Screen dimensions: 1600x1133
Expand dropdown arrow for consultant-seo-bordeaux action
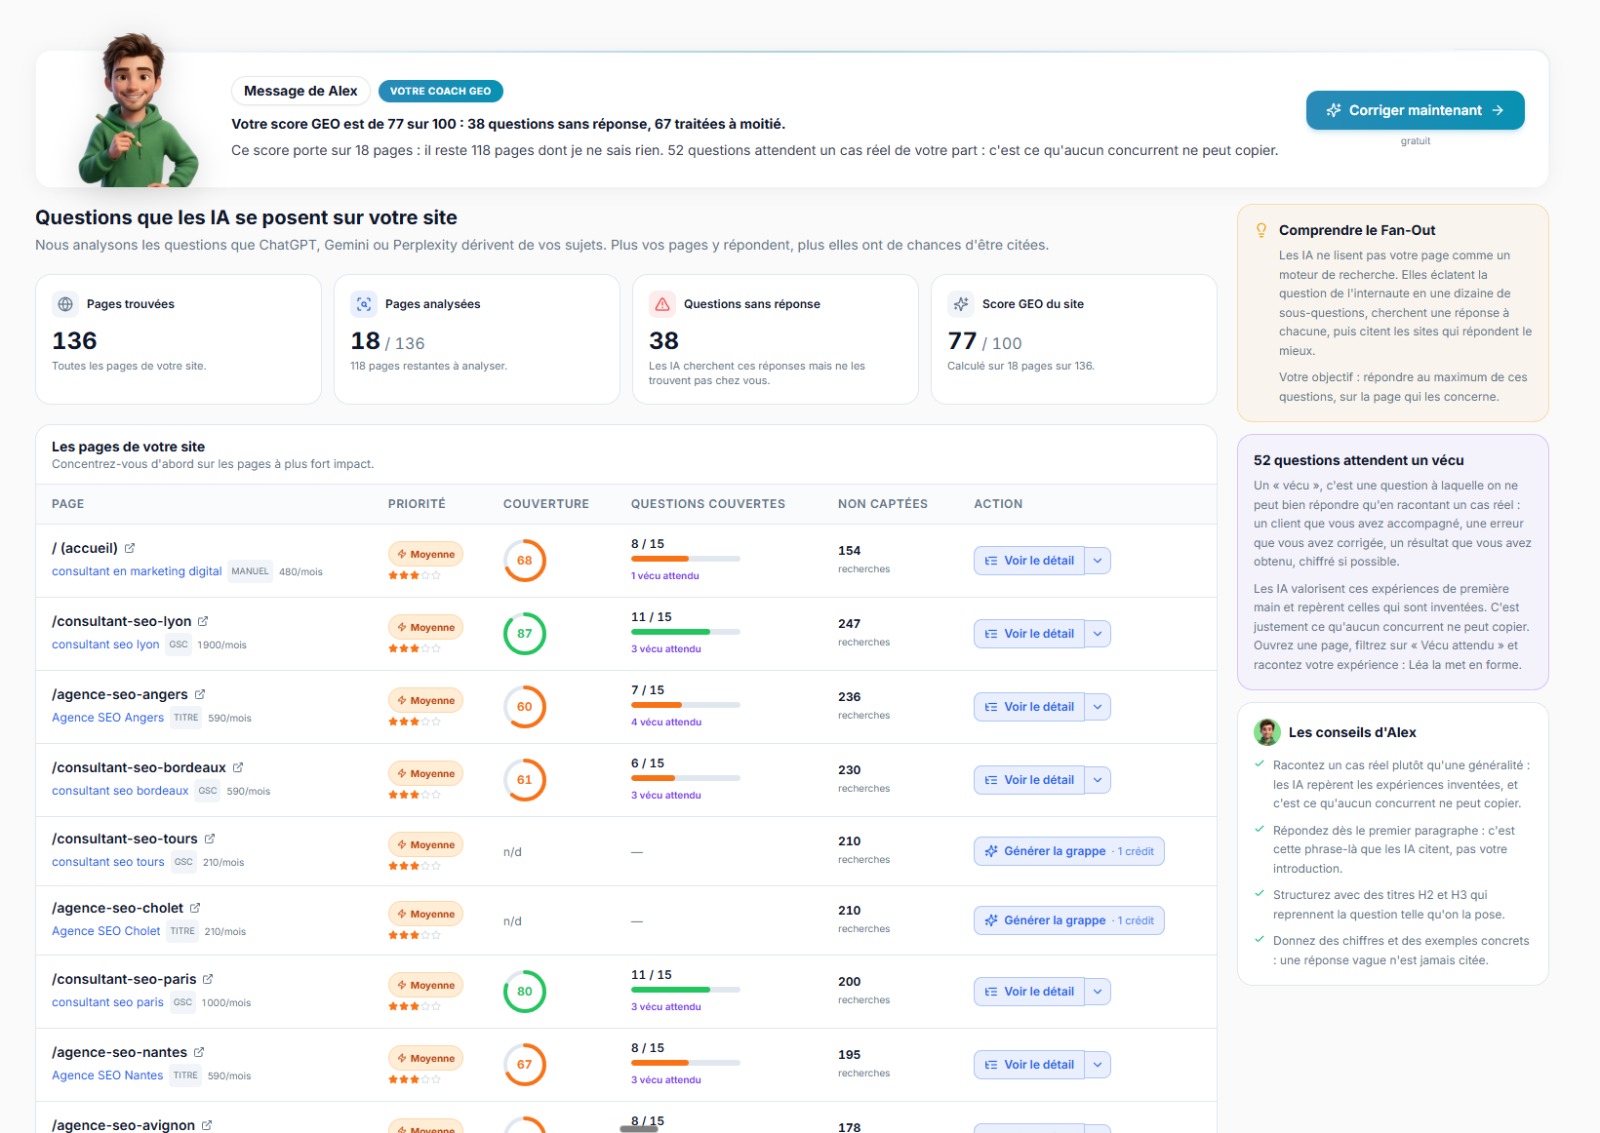pos(1097,780)
